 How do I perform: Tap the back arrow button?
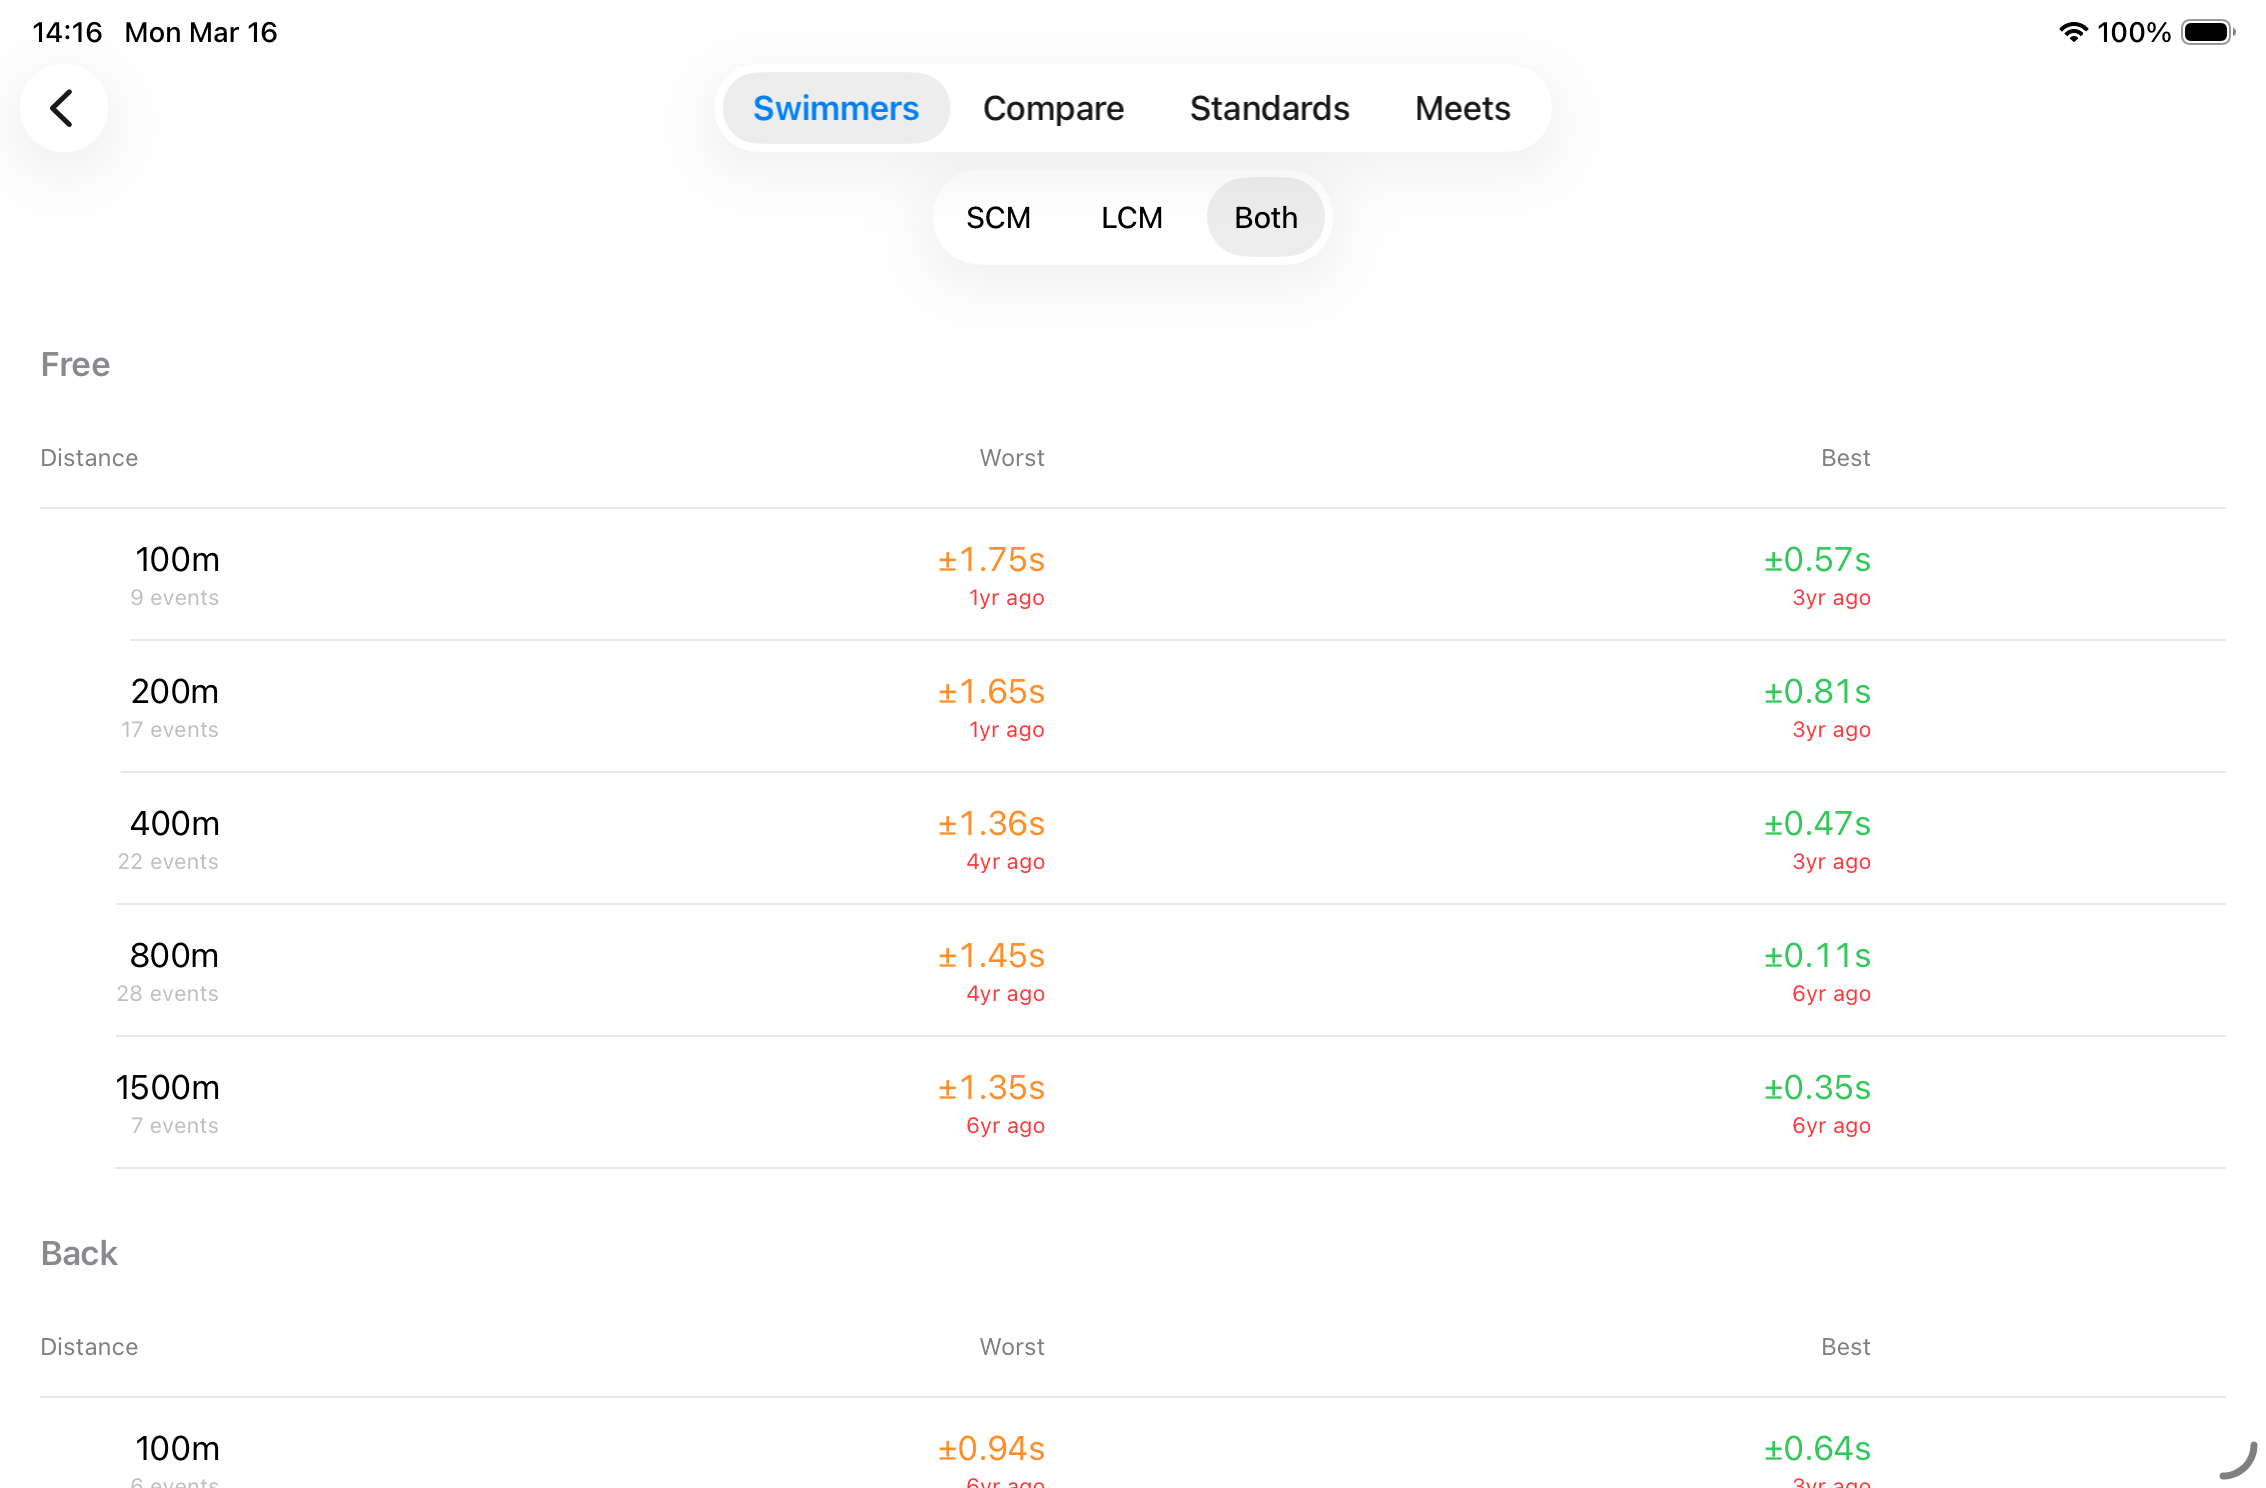(63, 108)
